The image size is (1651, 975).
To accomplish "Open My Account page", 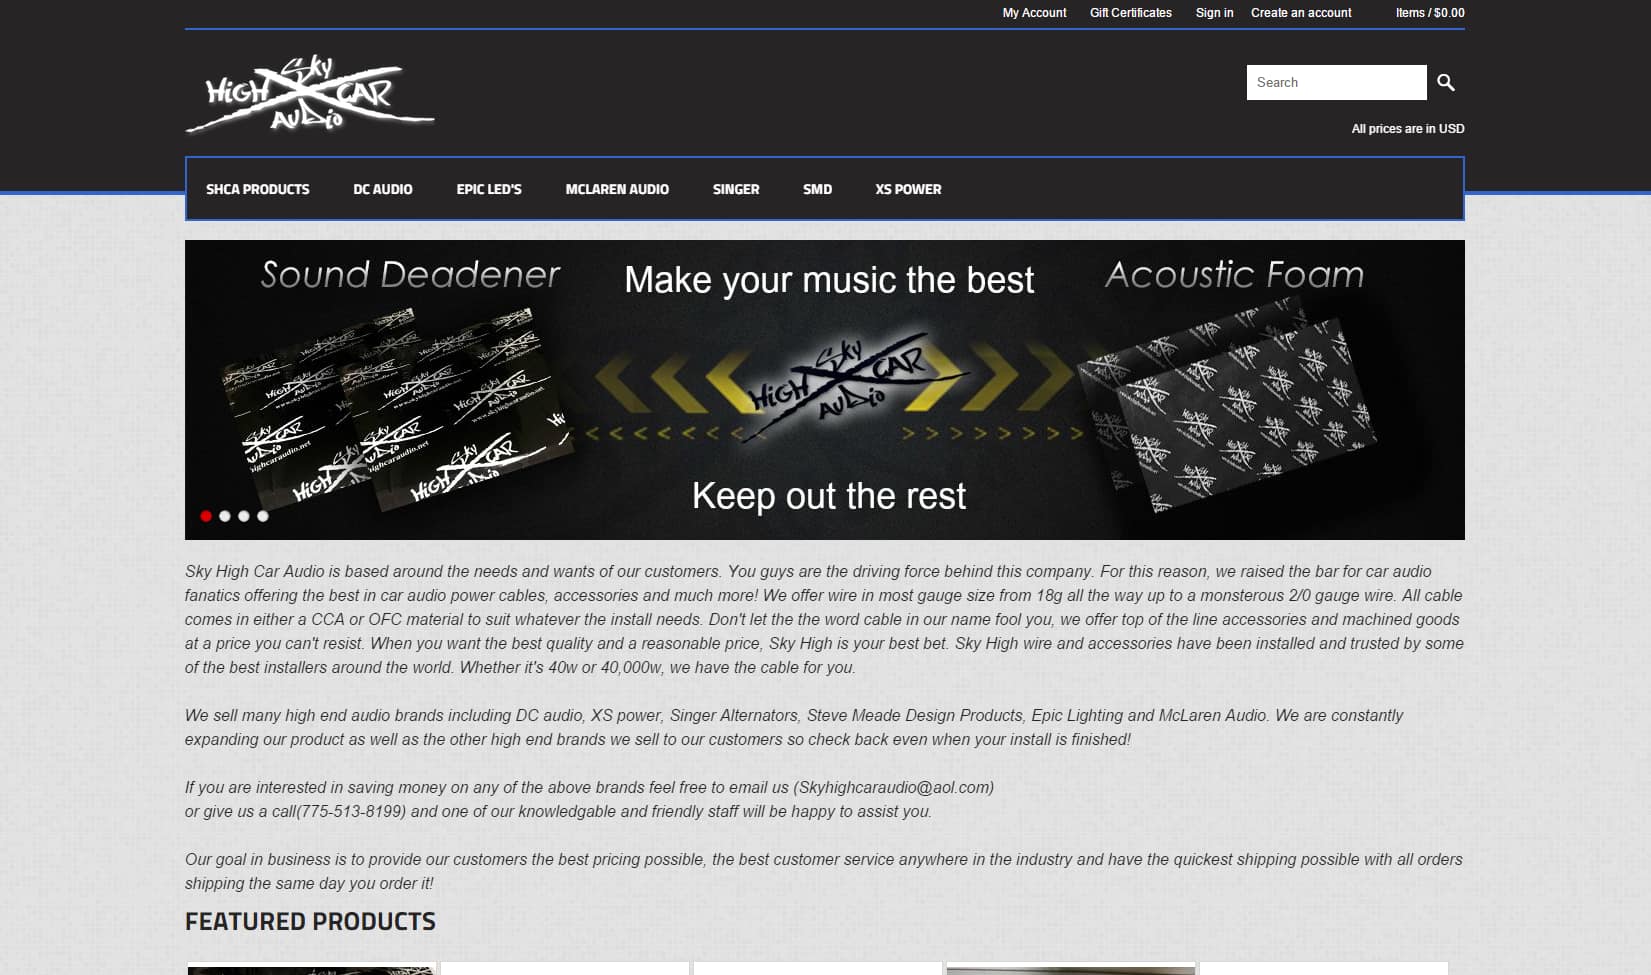I will click(1034, 13).
